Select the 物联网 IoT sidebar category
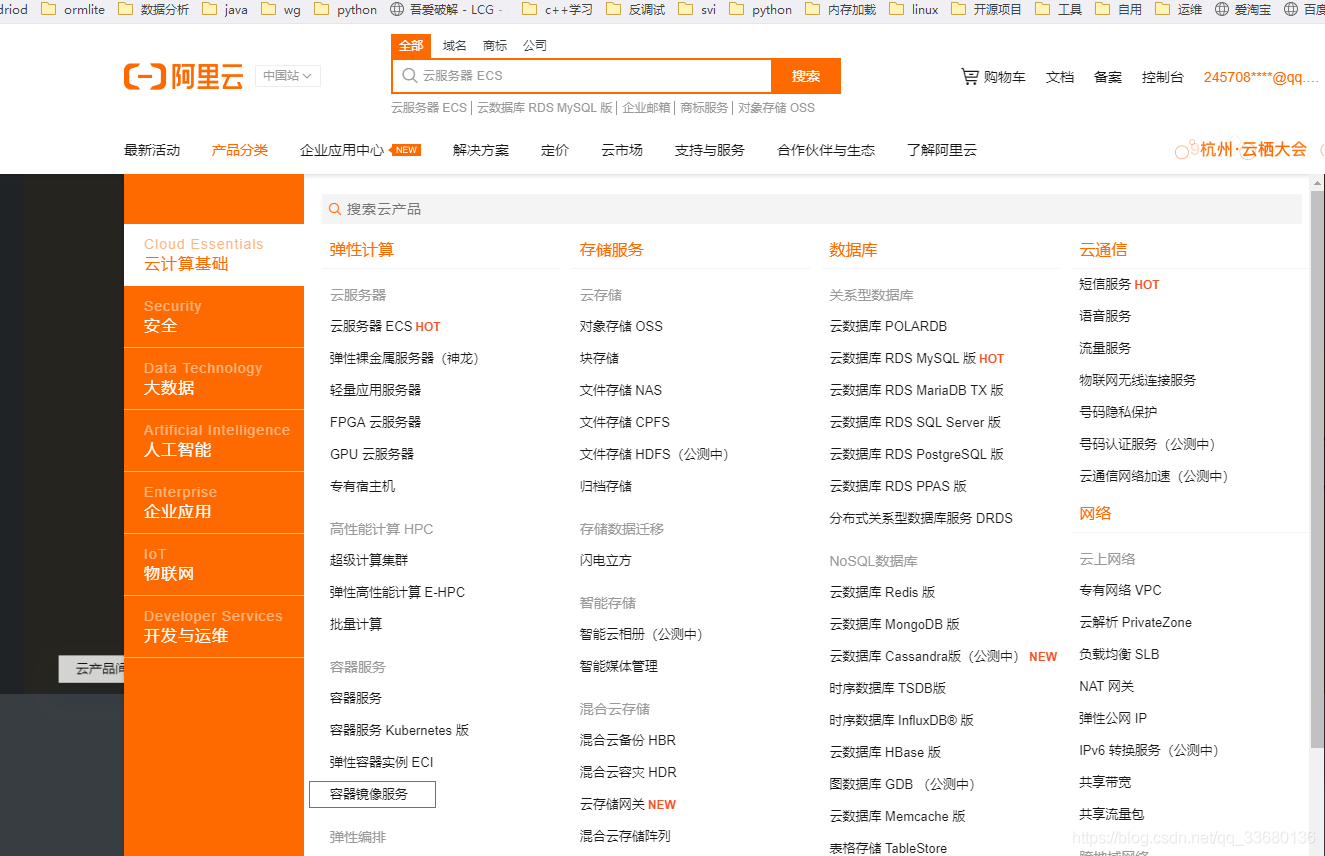The width and height of the screenshot is (1325, 856). (214, 564)
